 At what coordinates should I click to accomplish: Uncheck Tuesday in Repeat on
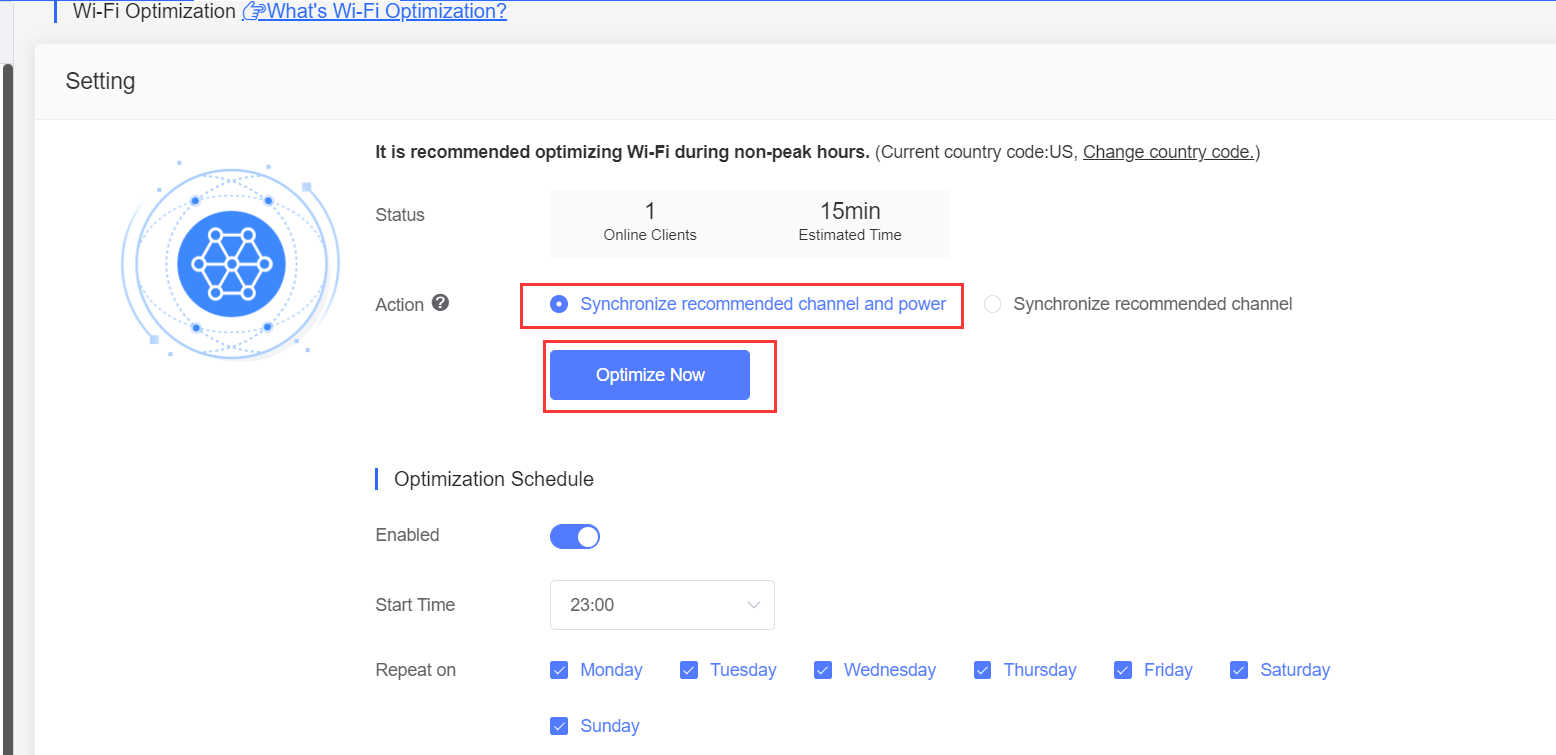(x=689, y=670)
